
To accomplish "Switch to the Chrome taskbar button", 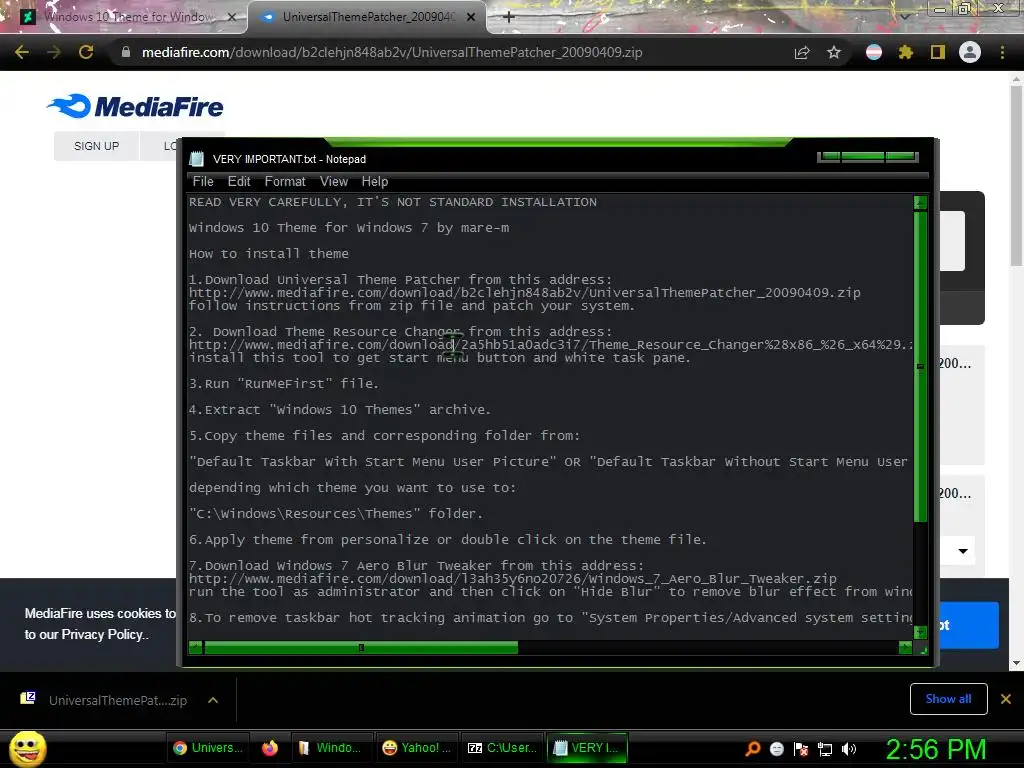I will (x=207, y=748).
